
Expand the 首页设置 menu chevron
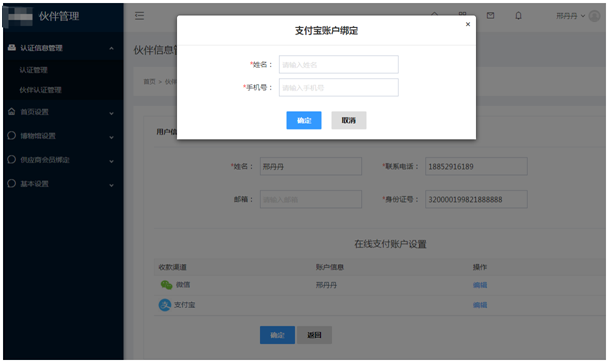pyautogui.click(x=111, y=113)
